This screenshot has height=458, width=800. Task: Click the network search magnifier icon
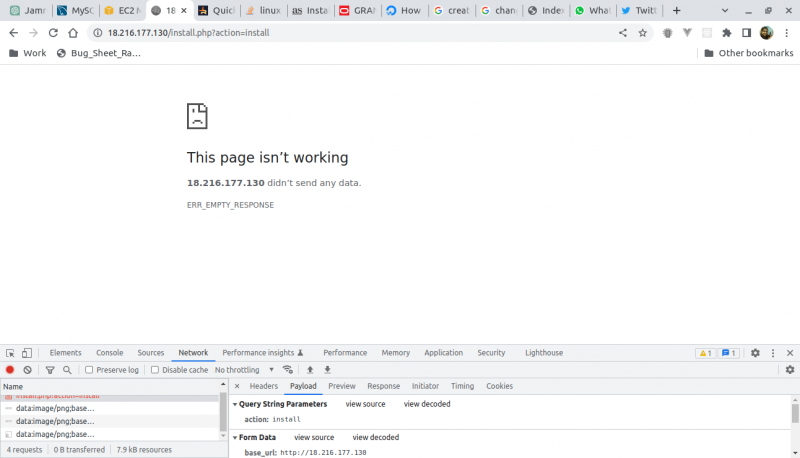point(68,370)
